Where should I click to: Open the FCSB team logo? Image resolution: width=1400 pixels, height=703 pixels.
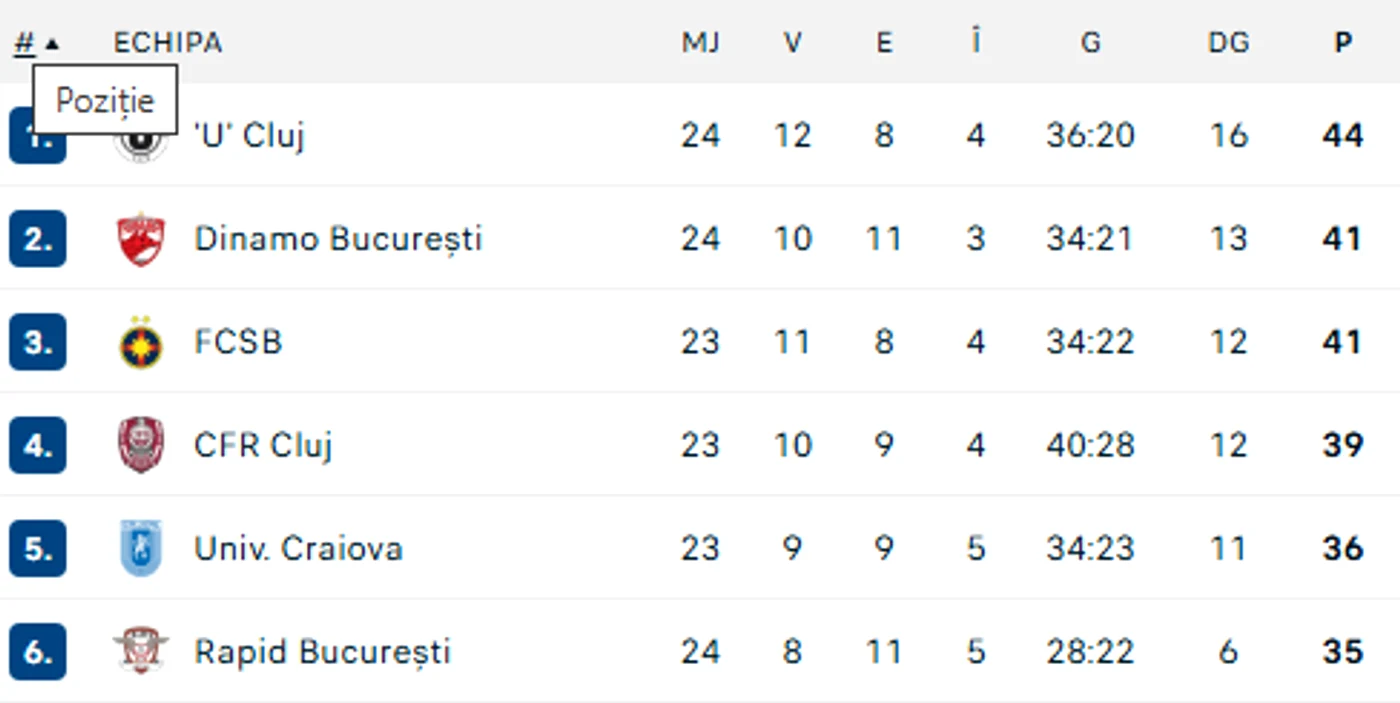pos(141,342)
